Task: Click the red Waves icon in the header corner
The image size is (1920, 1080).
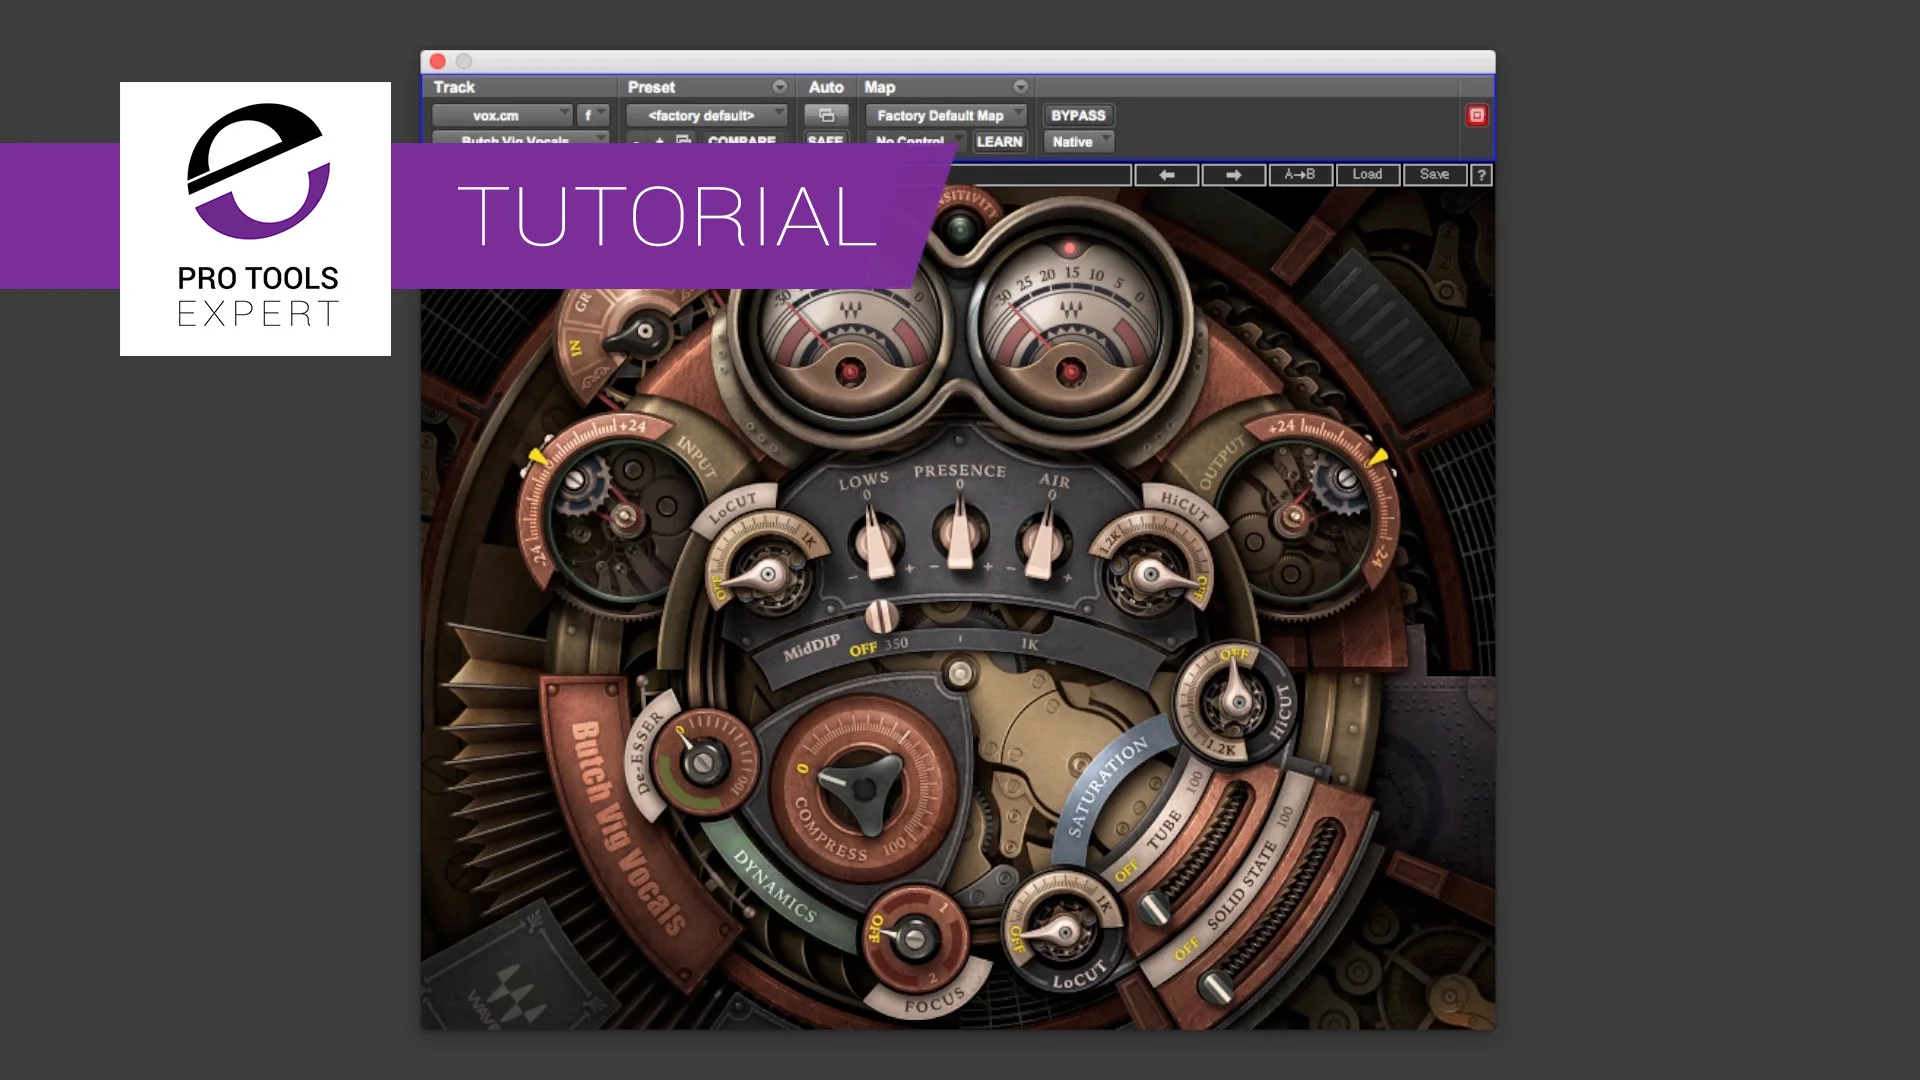Action: [x=1477, y=115]
